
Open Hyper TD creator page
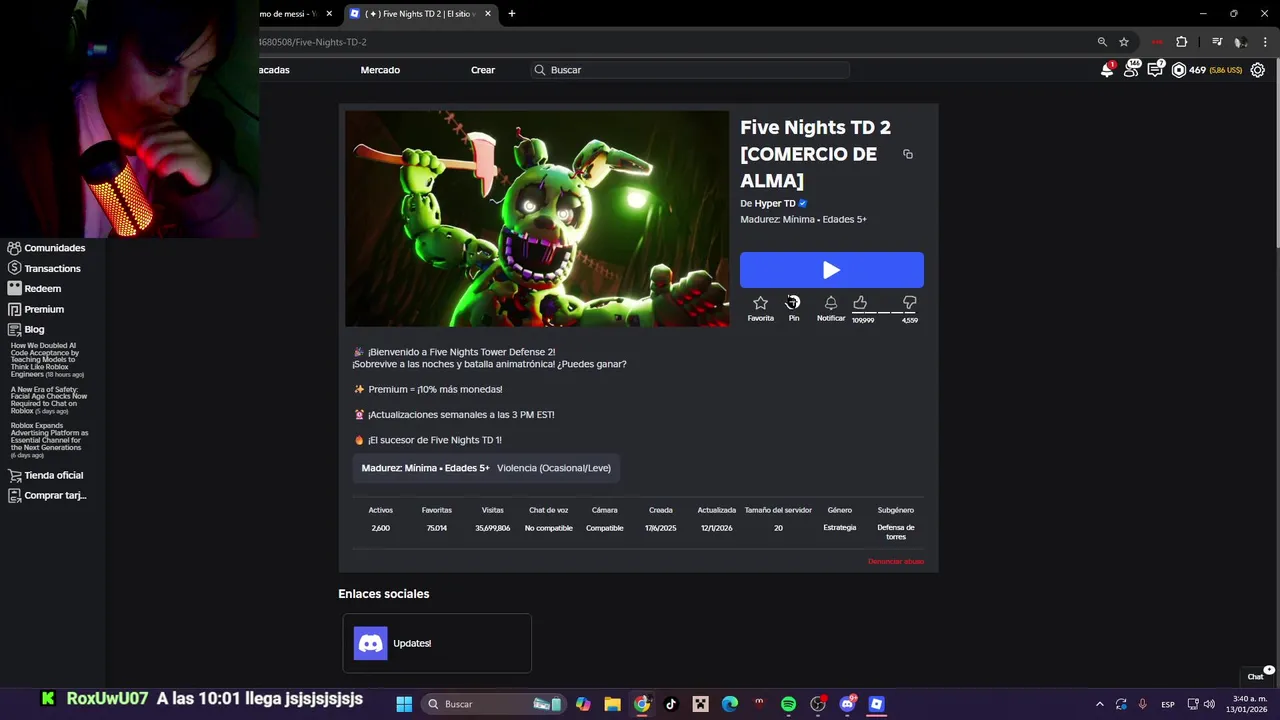click(775, 203)
